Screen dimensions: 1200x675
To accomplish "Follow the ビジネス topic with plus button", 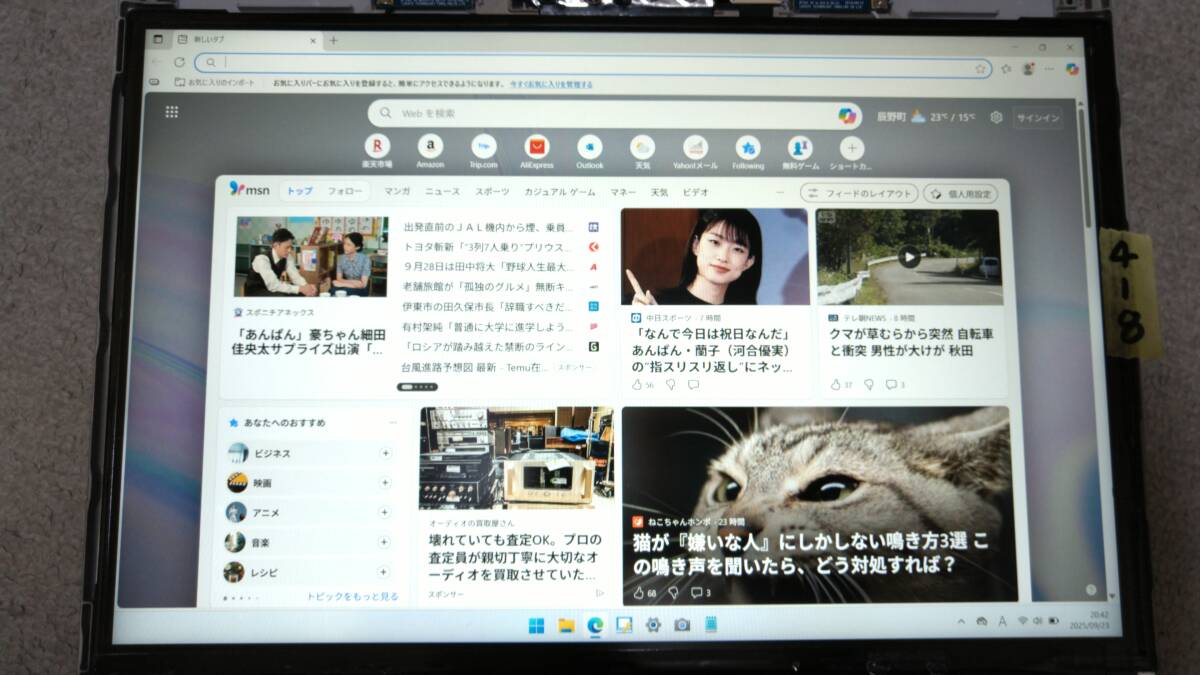I will (385, 453).
